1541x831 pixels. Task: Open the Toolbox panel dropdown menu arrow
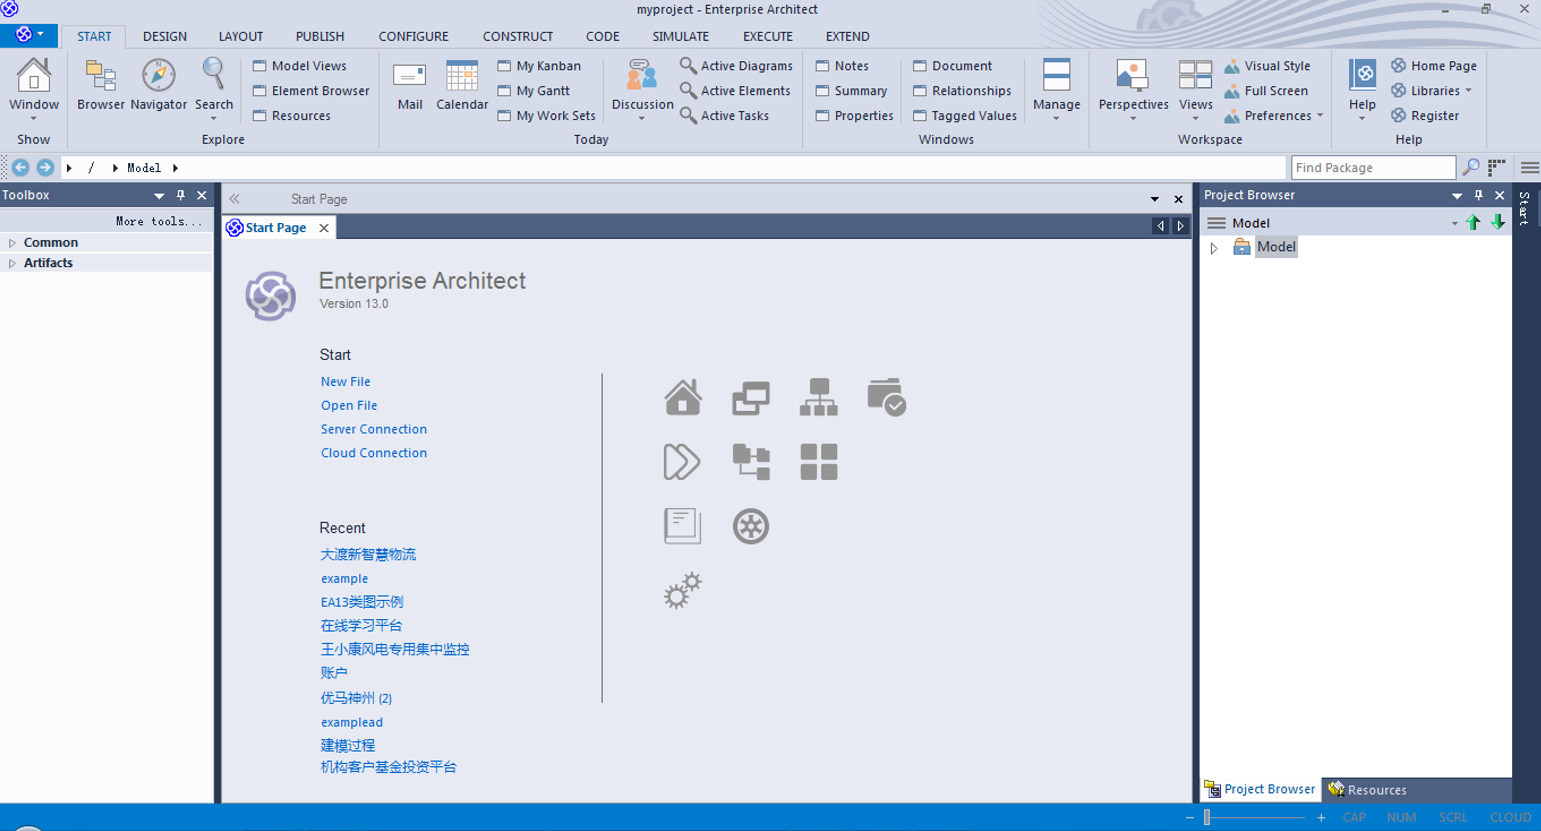pos(159,196)
